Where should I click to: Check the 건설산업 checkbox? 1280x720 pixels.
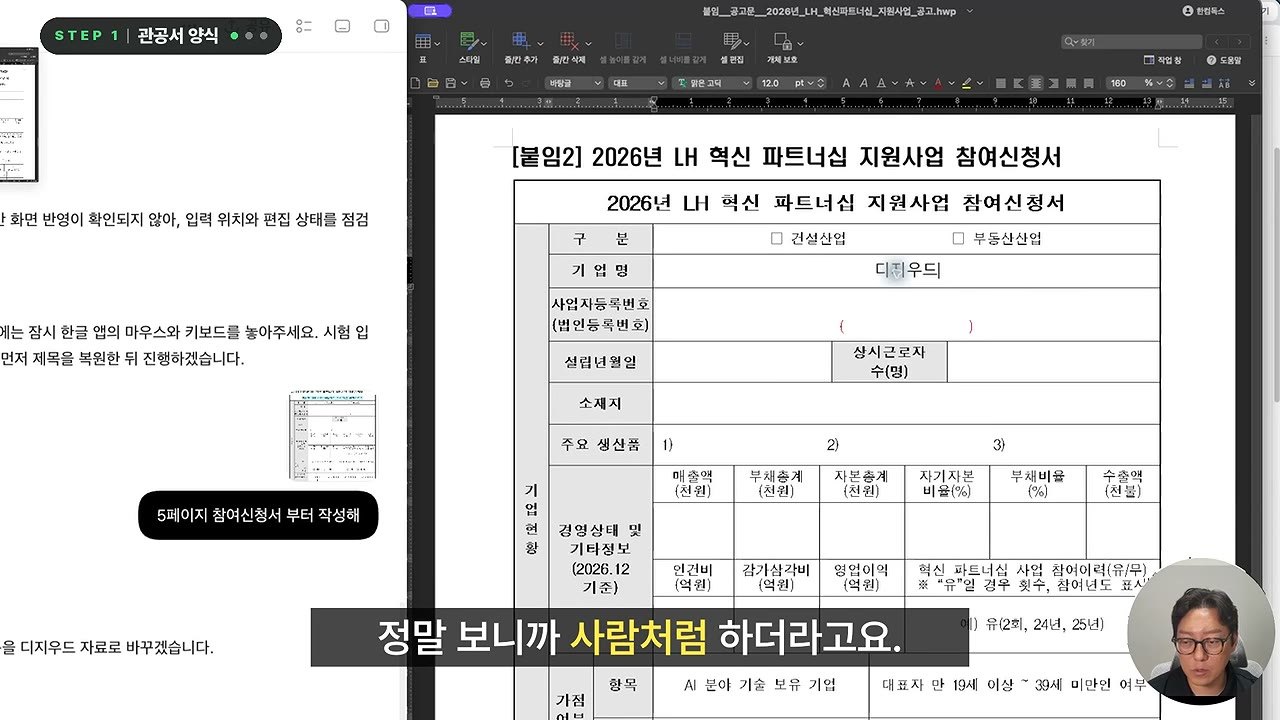tap(777, 238)
